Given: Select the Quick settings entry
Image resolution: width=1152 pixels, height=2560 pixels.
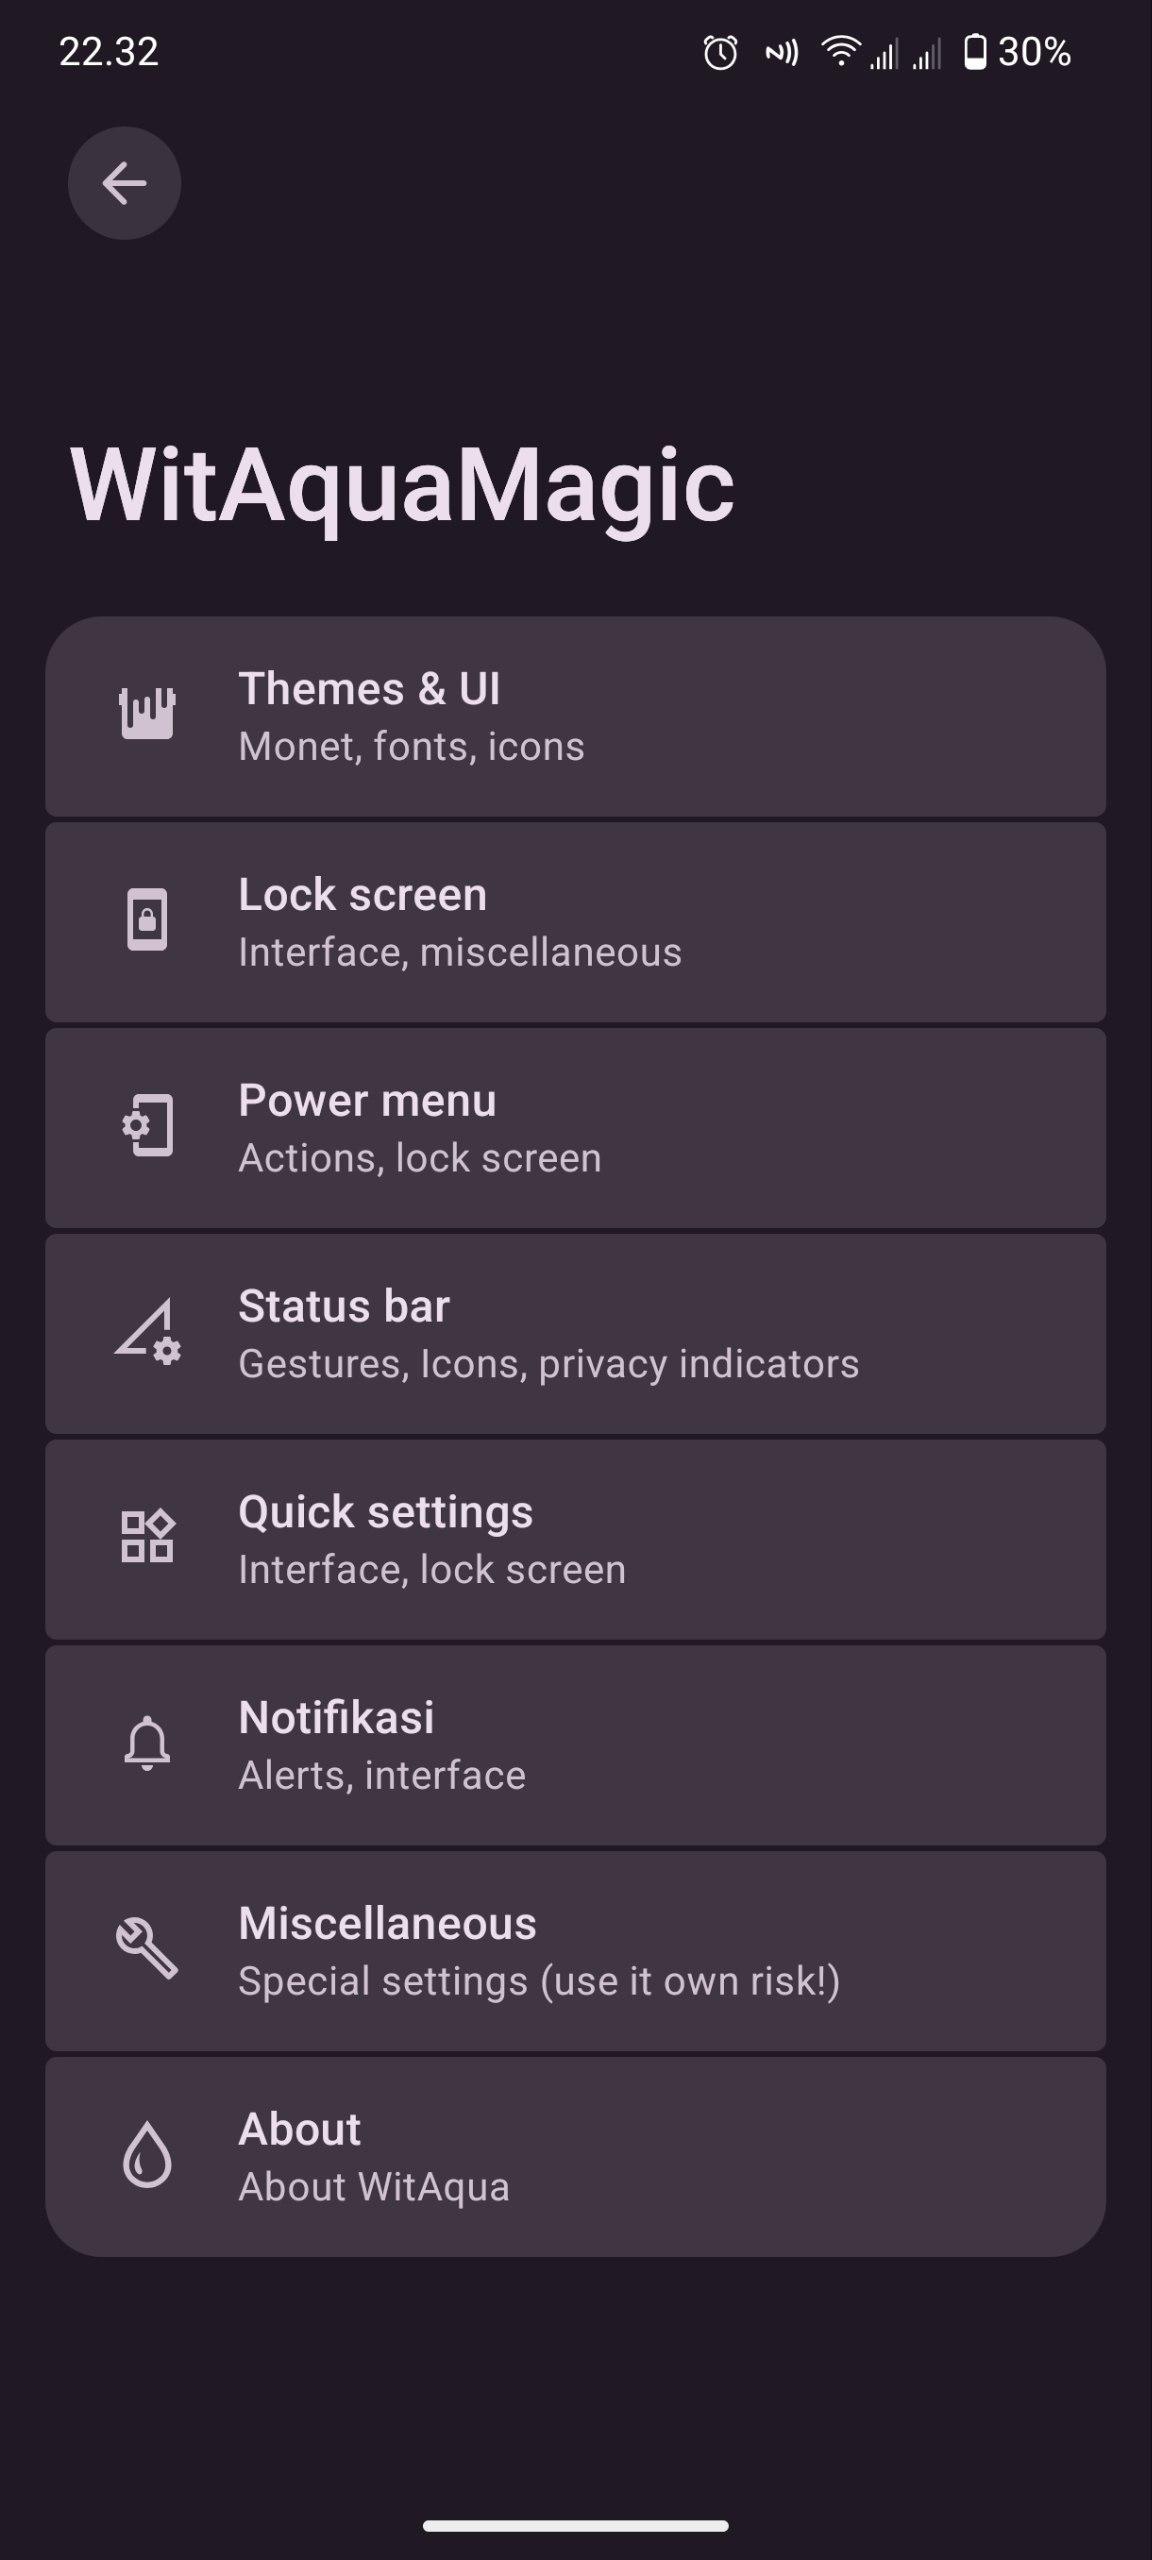Looking at the screenshot, I should click(x=575, y=1540).
